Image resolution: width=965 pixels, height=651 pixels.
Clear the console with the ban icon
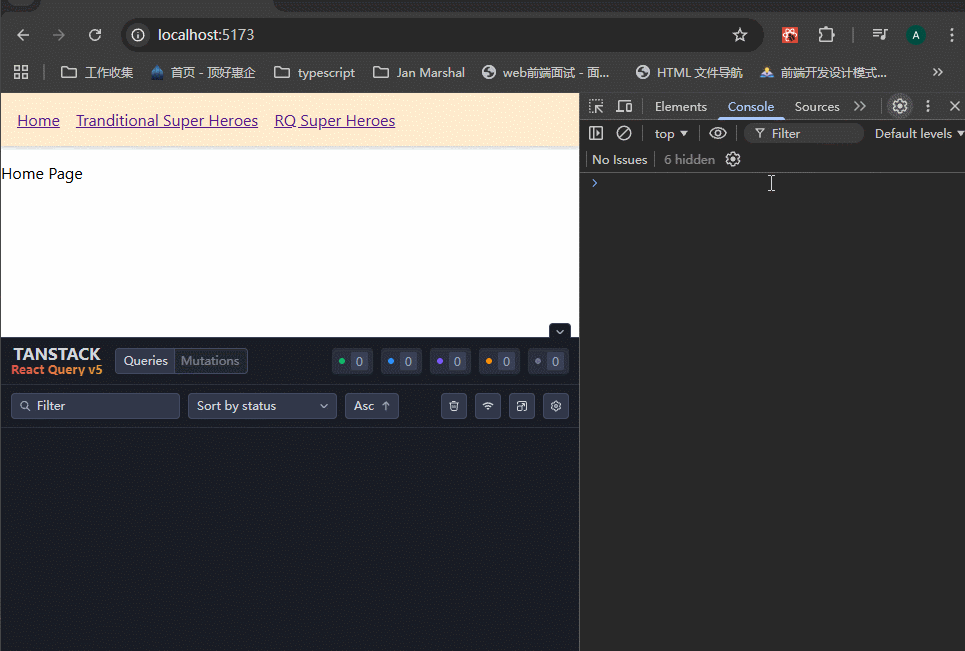[624, 133]
